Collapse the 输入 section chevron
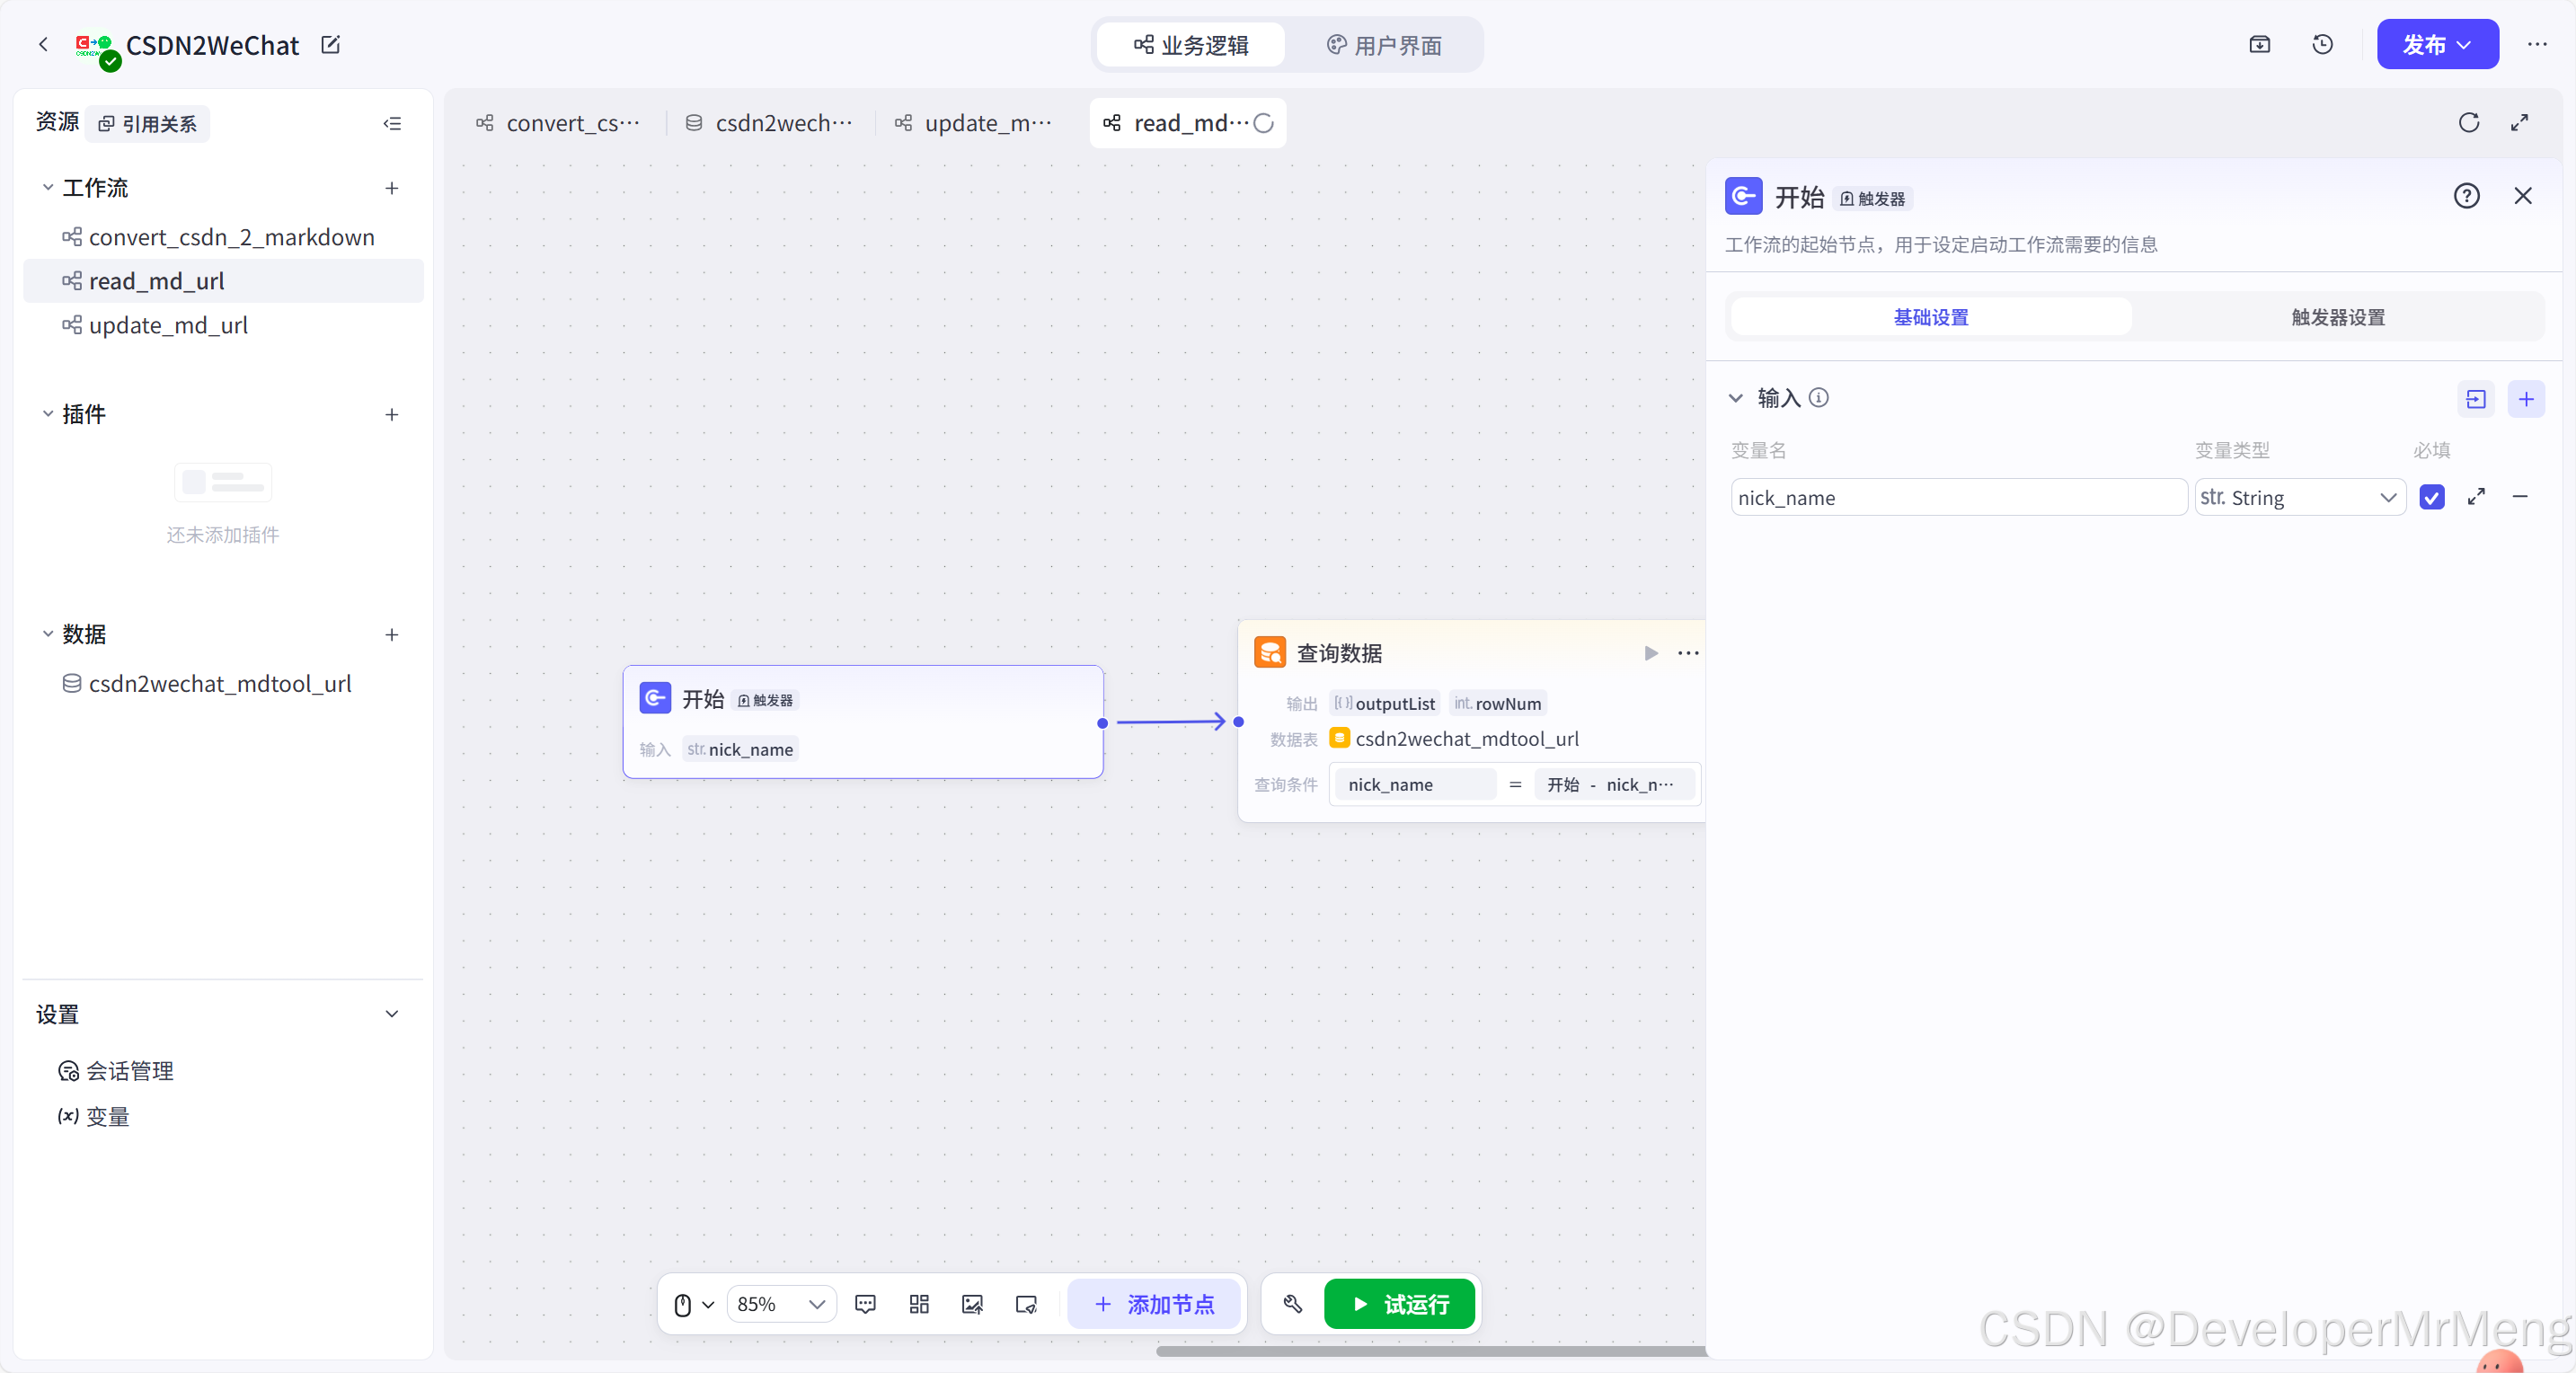The width and height of the screenshot is (2576, 1373). pos(1736,398)
